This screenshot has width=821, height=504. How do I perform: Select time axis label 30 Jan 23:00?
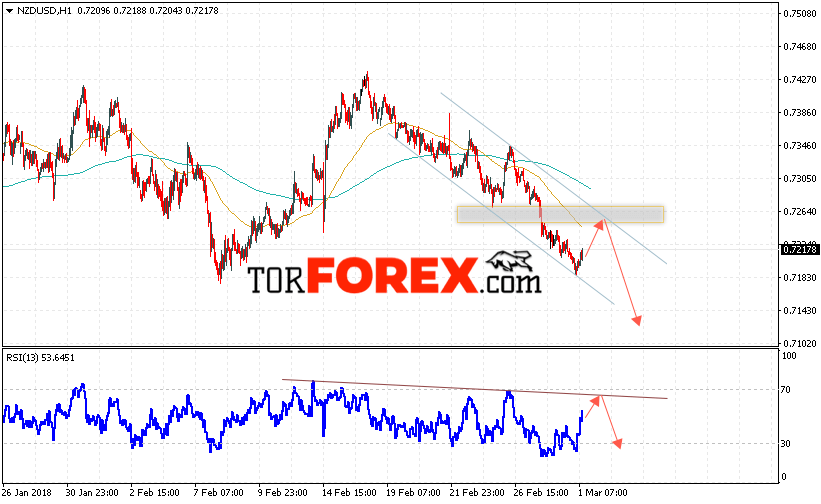(92, 492)
